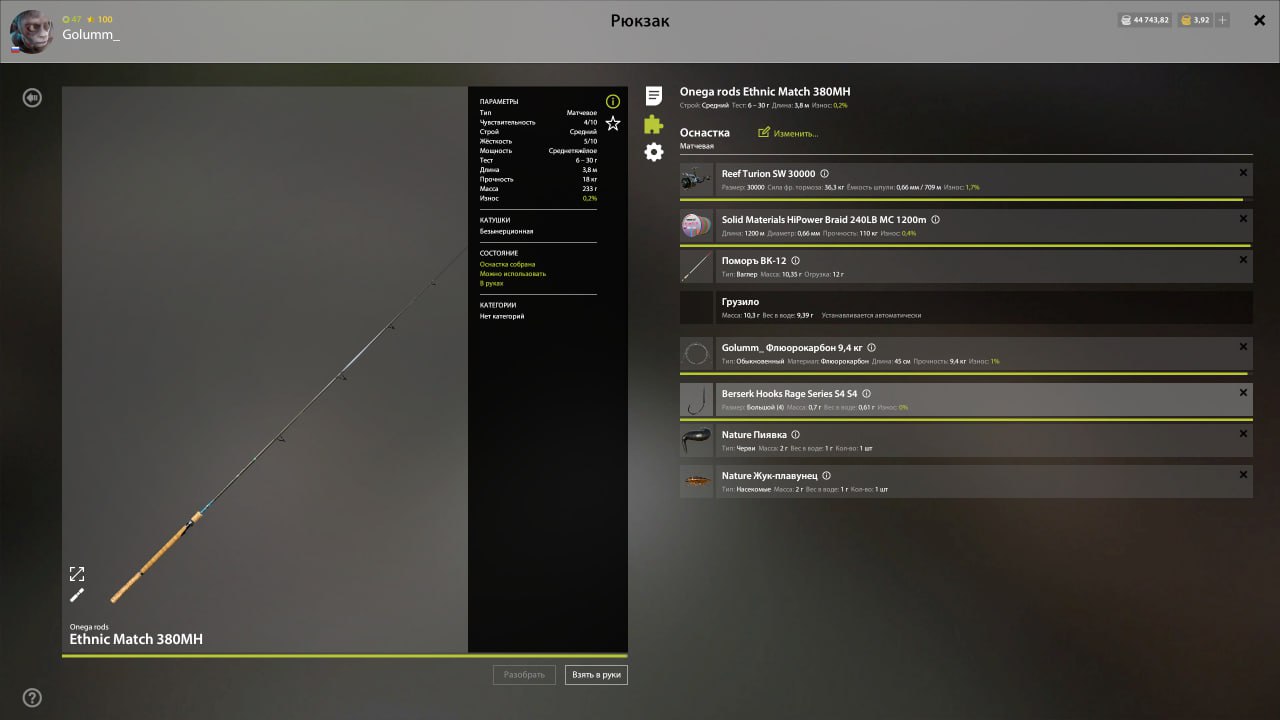
Task: Toggle the favorite star for rod
Action: 613,123
